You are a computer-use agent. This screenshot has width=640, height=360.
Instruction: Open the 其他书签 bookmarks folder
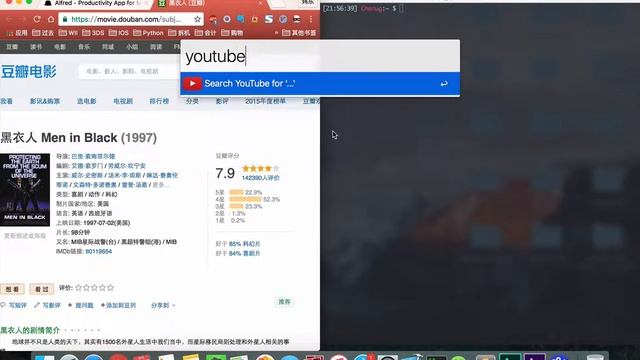(x=299, y=33)
